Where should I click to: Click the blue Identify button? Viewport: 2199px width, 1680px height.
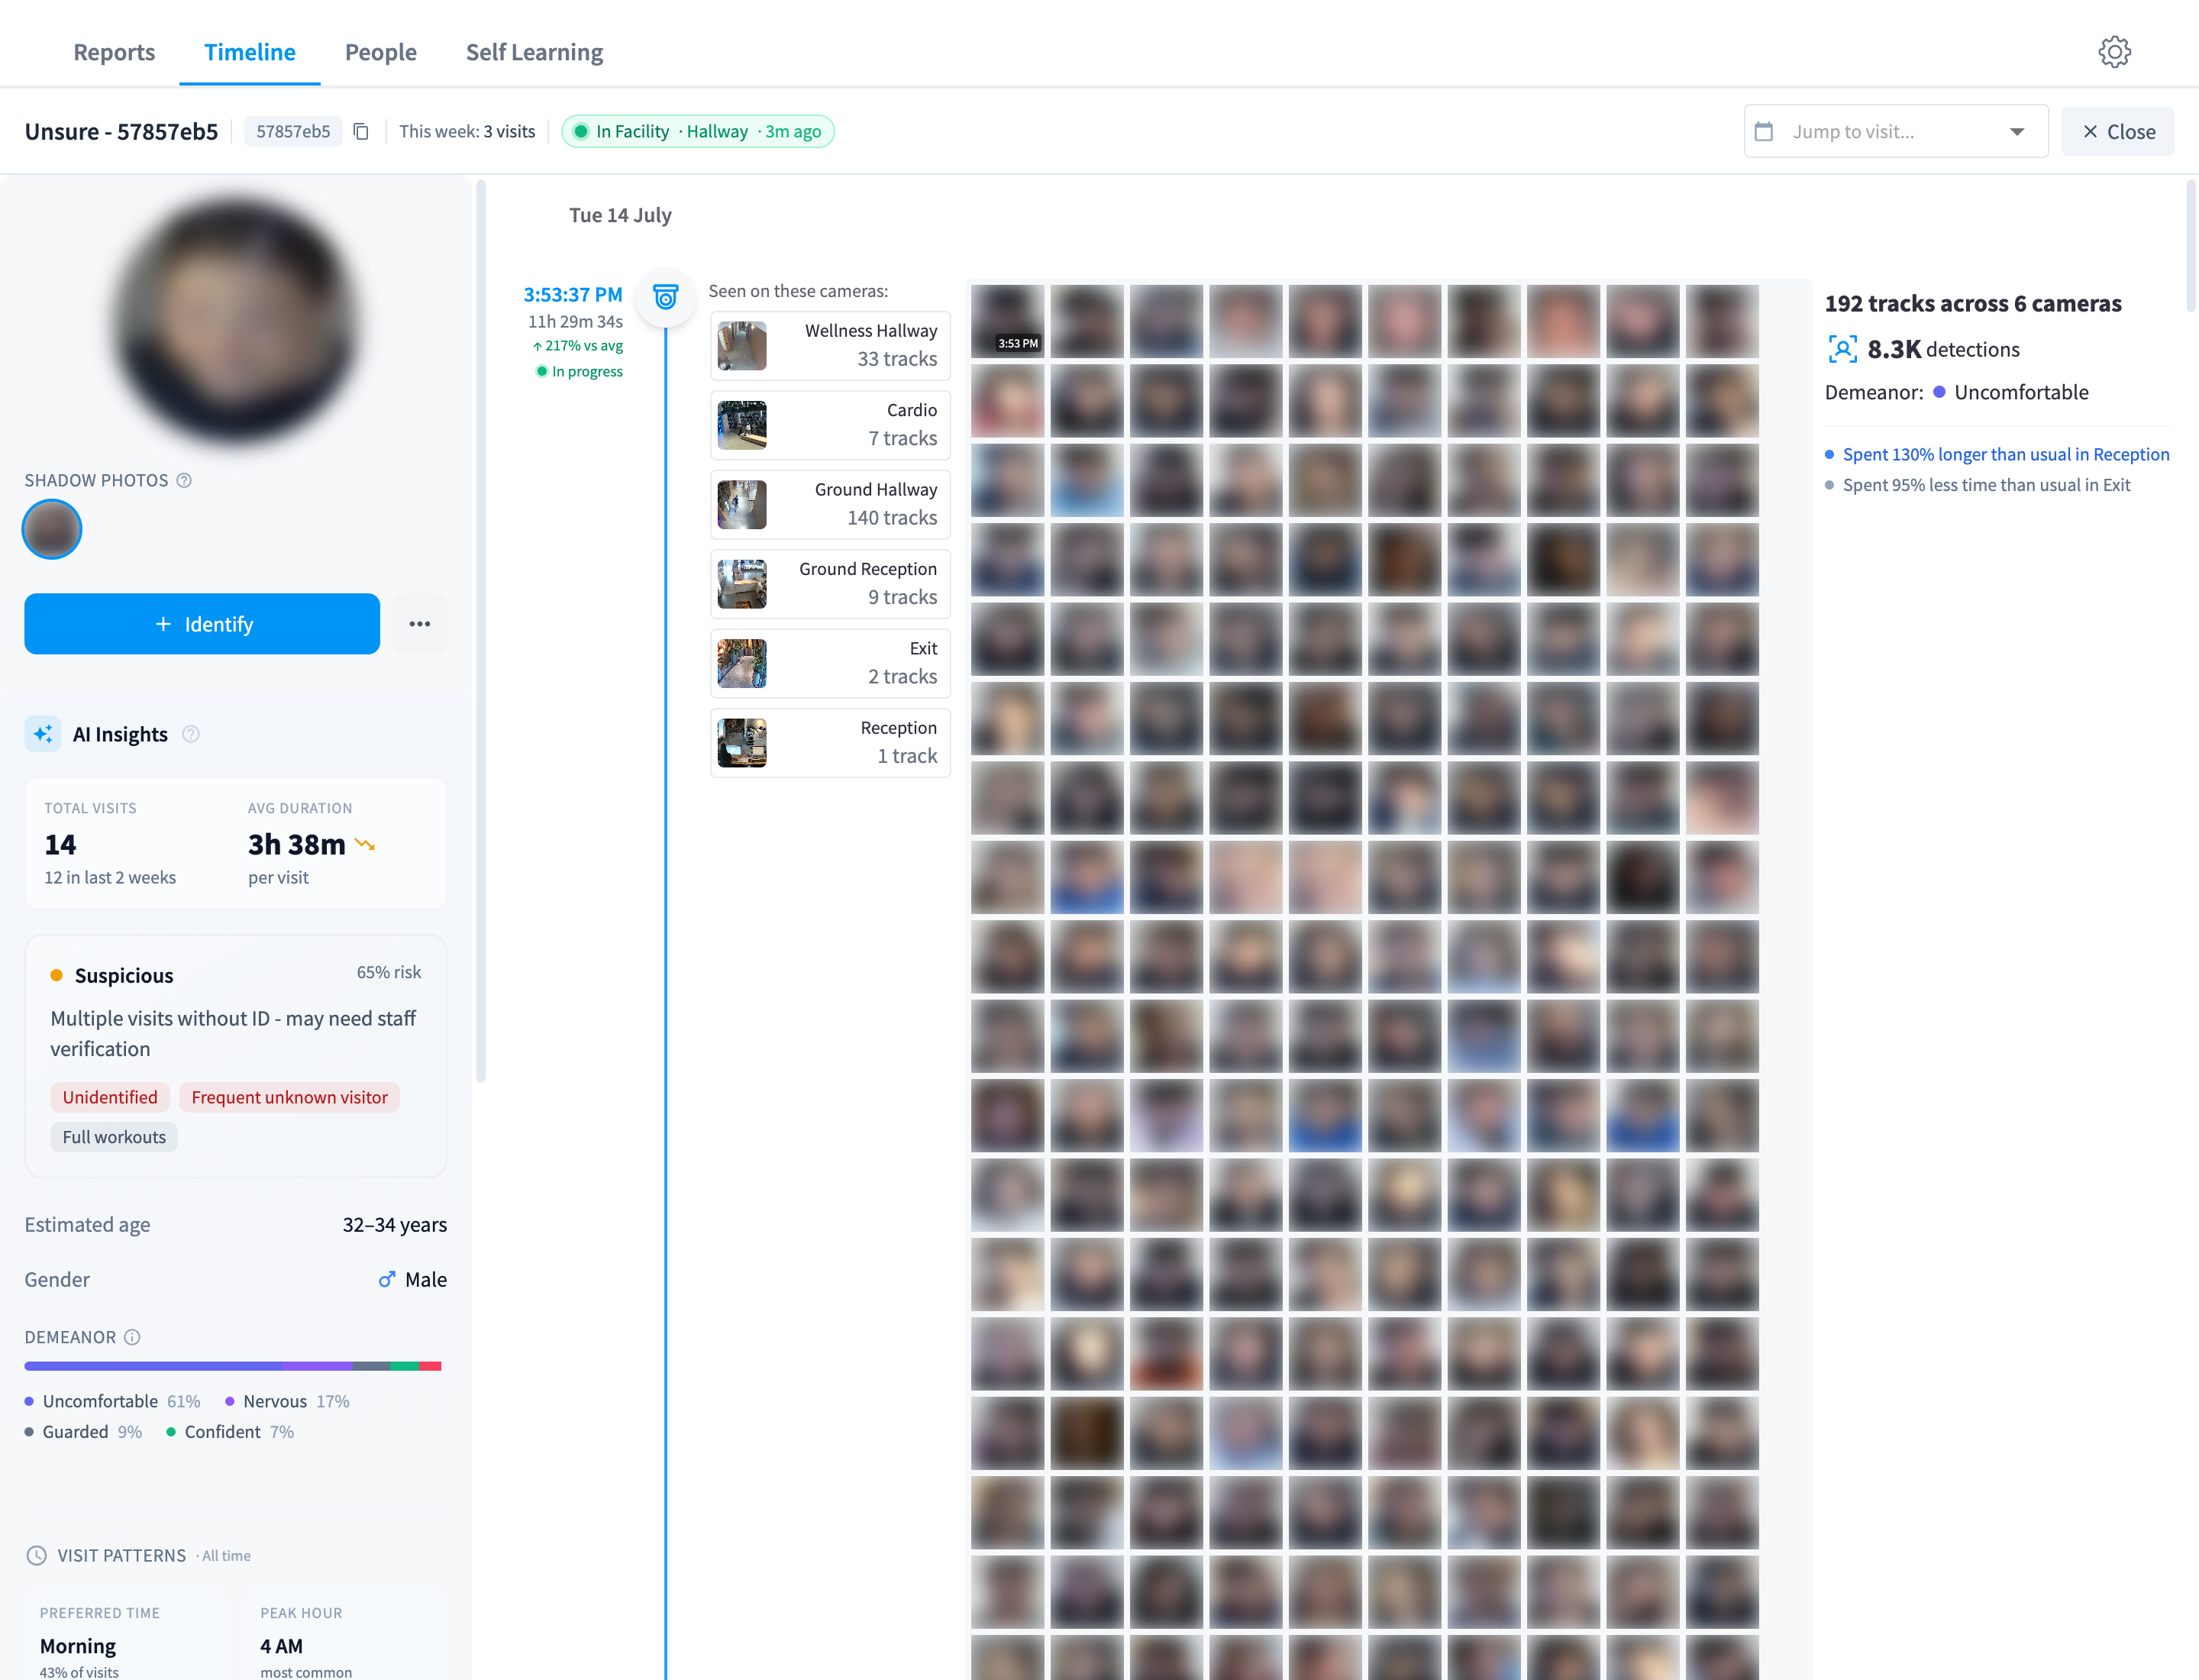pyautogui.click(x=202, y=624)
